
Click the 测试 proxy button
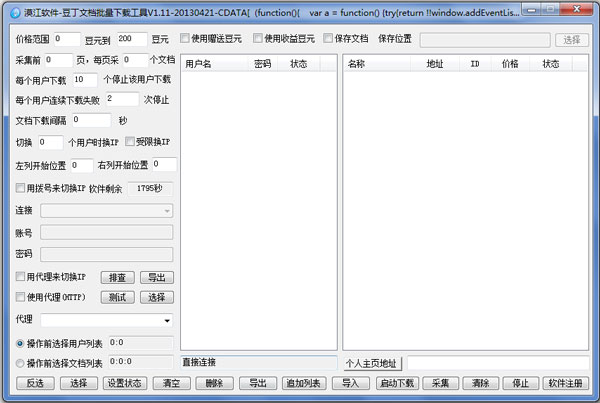(117, 297)
